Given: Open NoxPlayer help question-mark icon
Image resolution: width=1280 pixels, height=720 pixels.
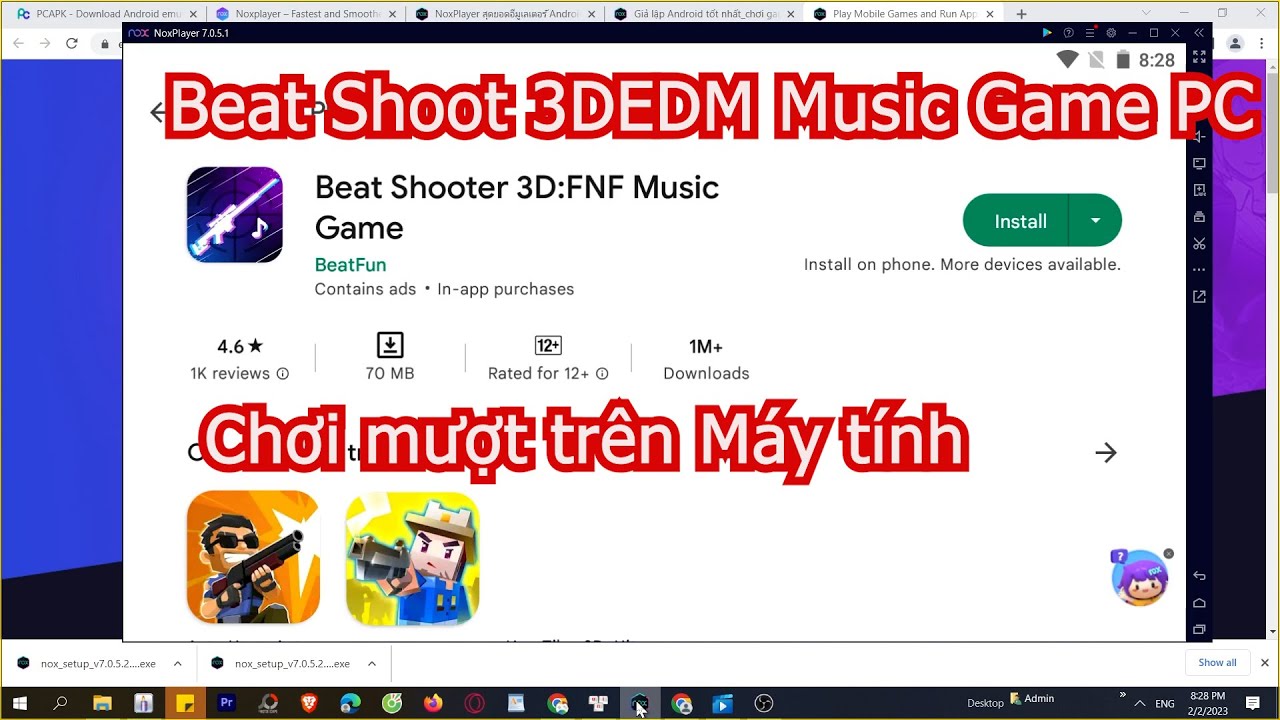Looking at the screenshot, I should (x=1069, y=33).
